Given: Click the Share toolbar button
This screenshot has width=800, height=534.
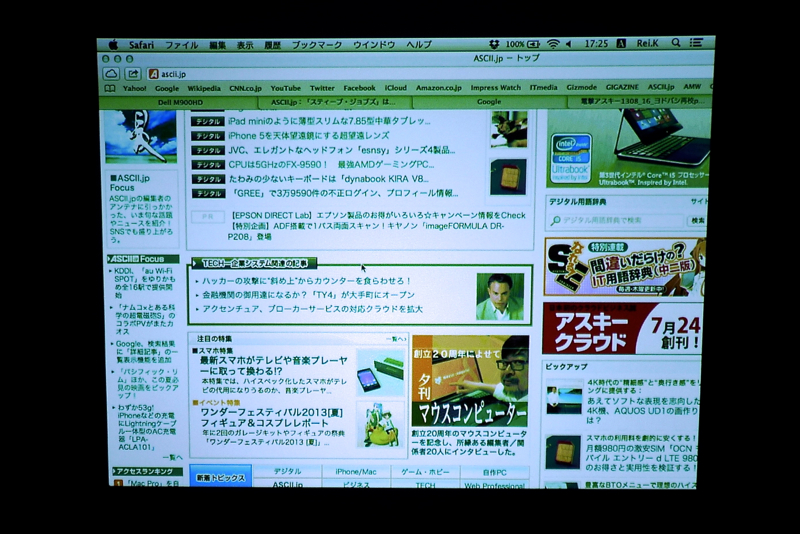Looking at the screenshot, I should pos(133,74).
